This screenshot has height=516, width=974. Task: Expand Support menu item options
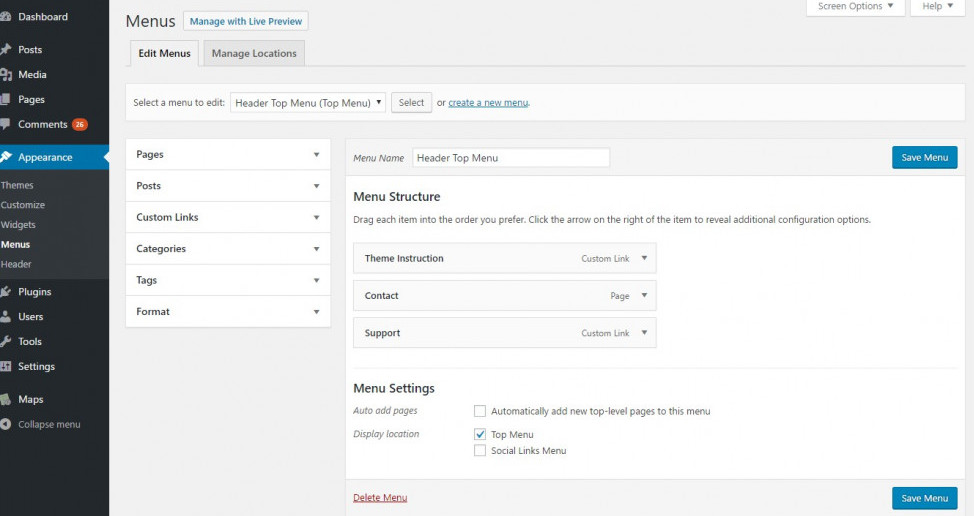tap(644, 332)
